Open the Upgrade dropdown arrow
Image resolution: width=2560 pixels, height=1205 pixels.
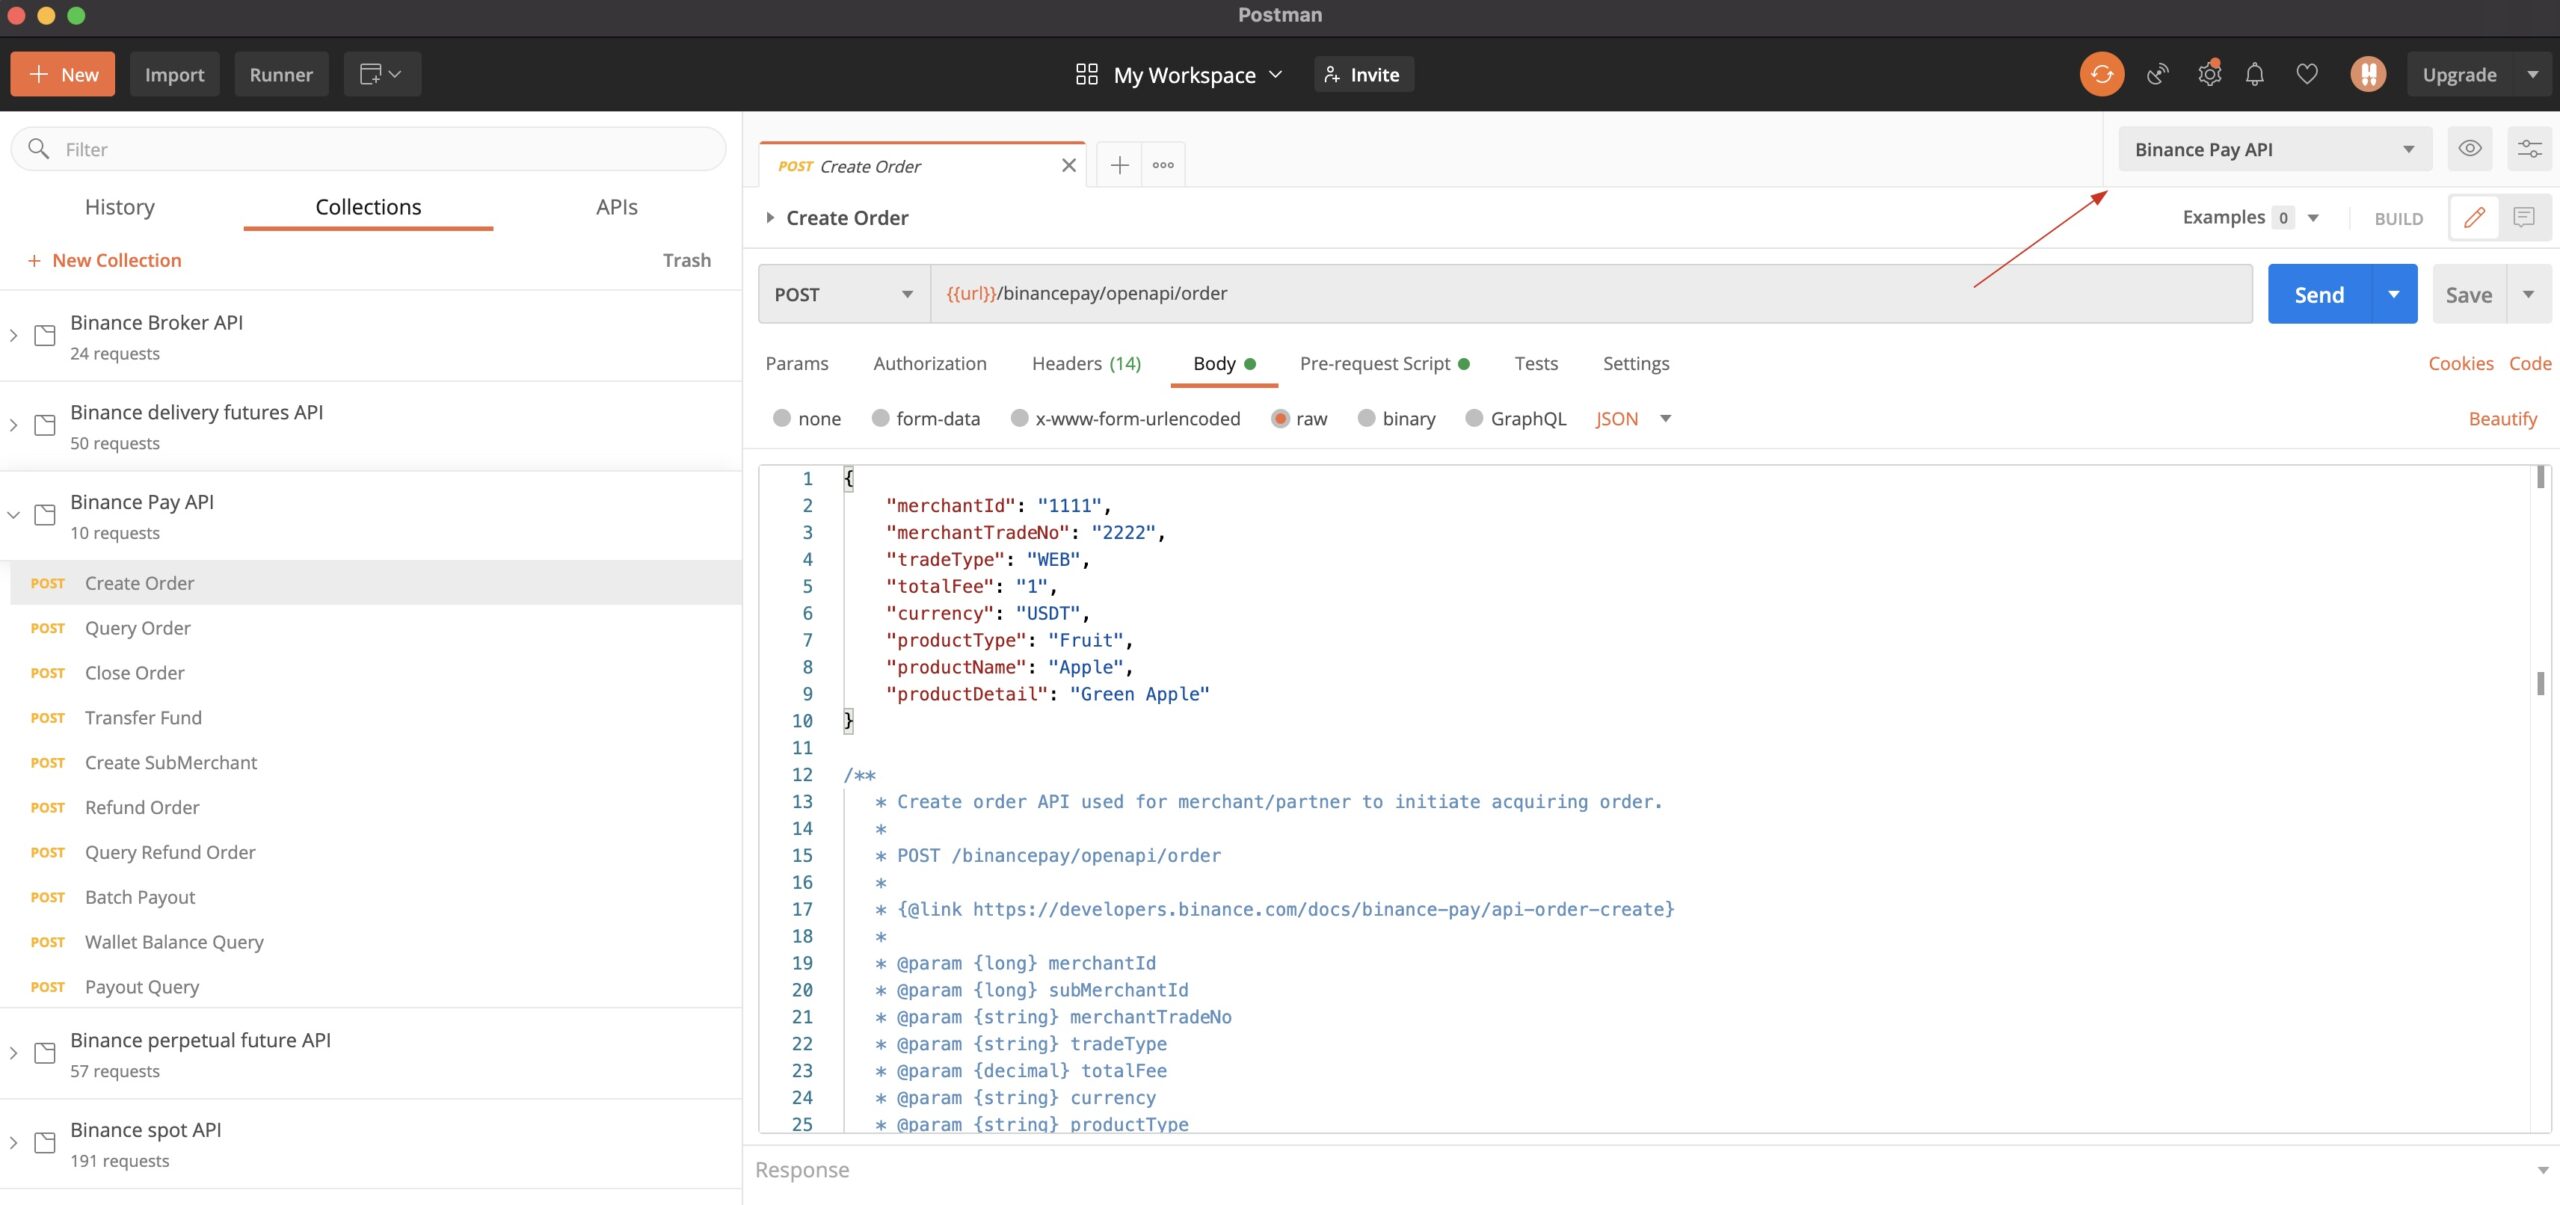tap(2532, 75)
